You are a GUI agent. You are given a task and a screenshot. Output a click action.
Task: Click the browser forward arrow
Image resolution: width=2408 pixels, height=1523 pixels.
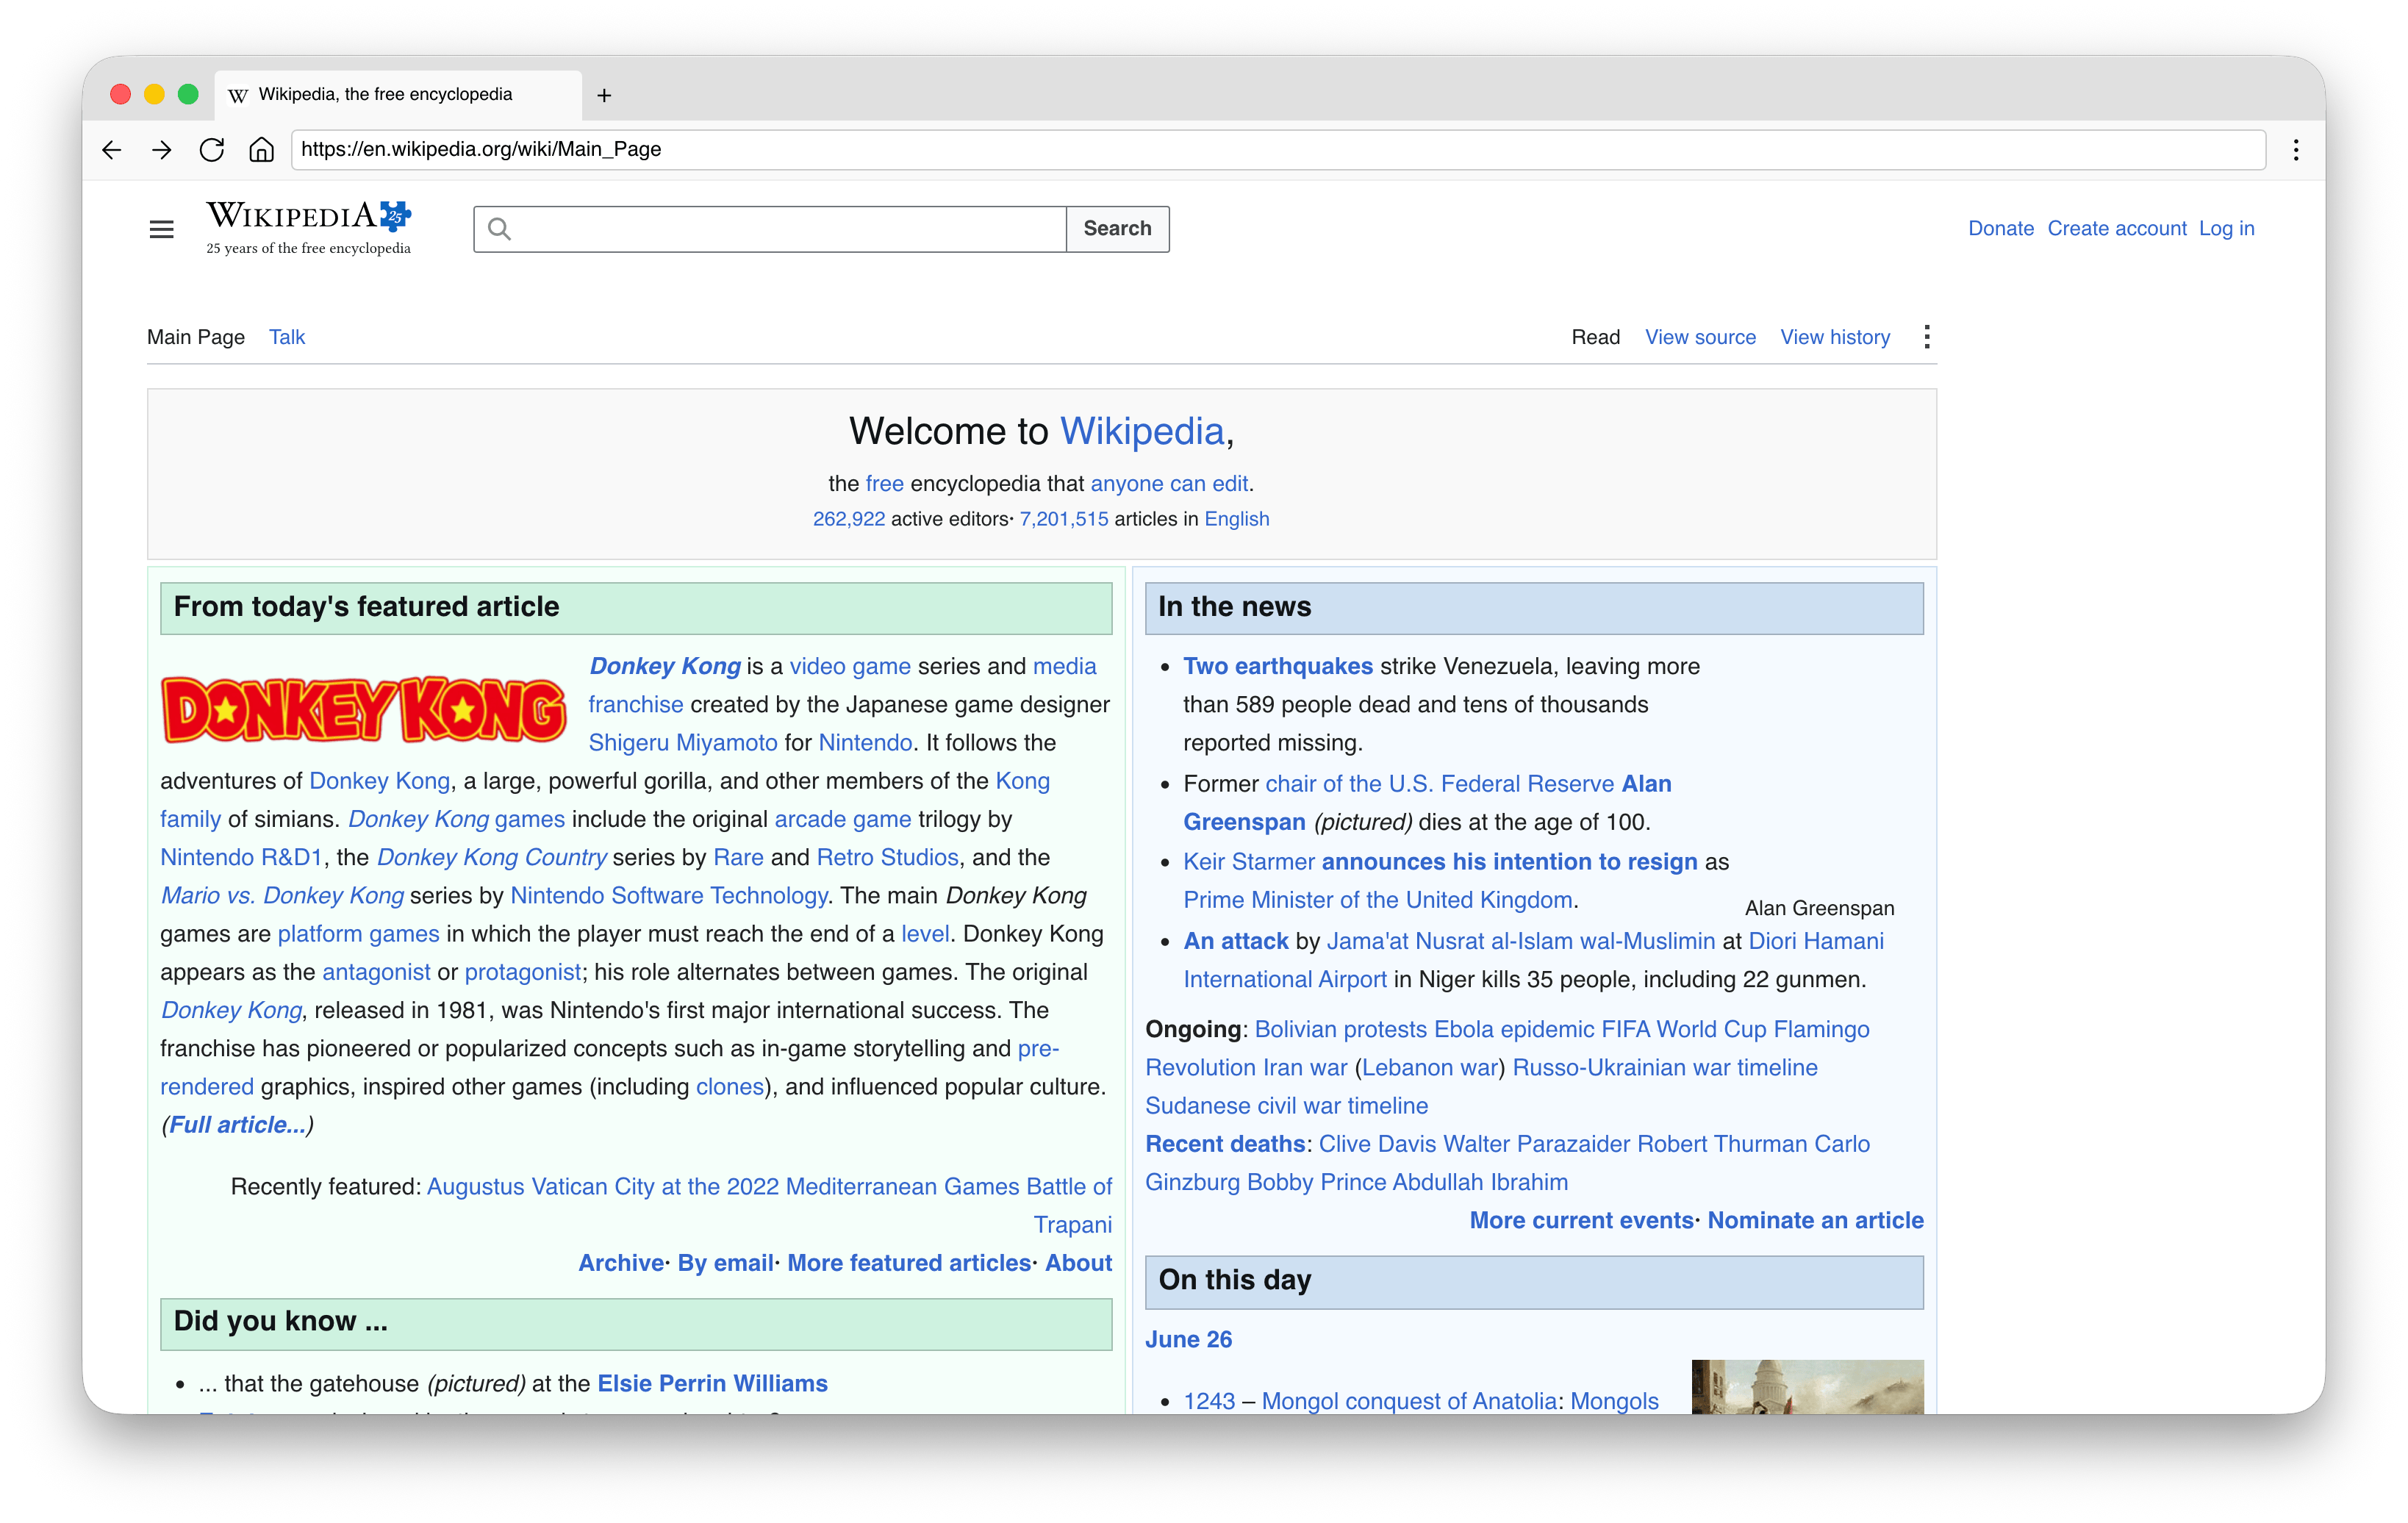tap(161, 150)
